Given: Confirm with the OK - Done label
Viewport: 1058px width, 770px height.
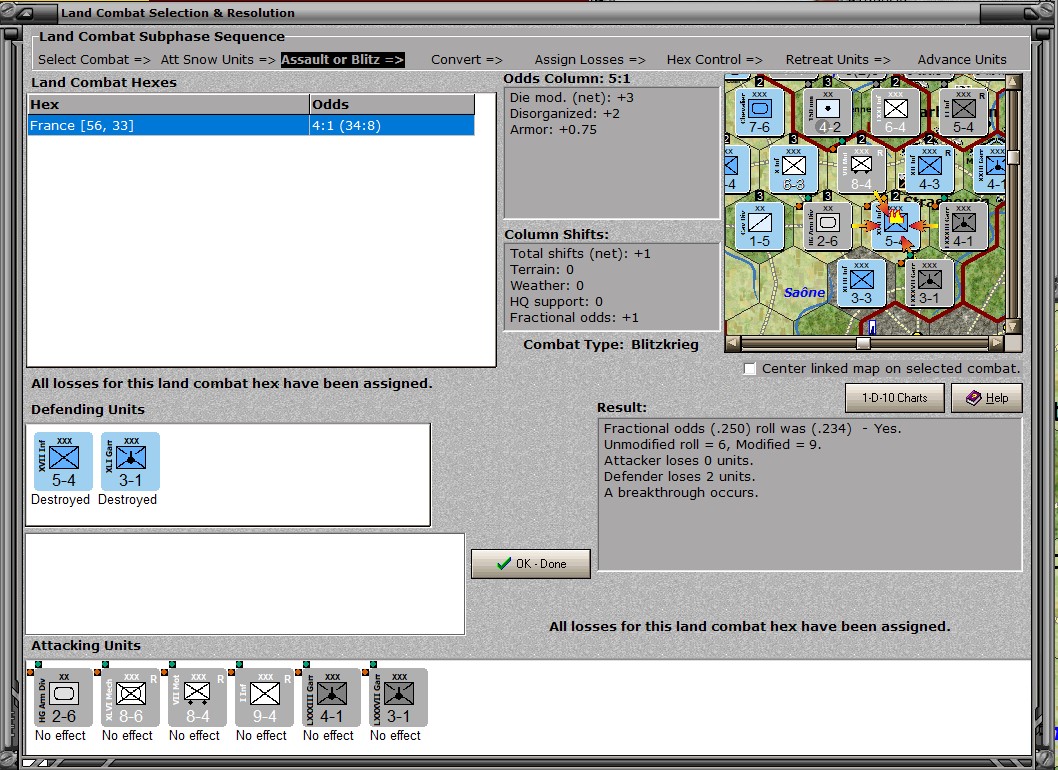Looking at the screenshot, I should [x=541, y=563].
